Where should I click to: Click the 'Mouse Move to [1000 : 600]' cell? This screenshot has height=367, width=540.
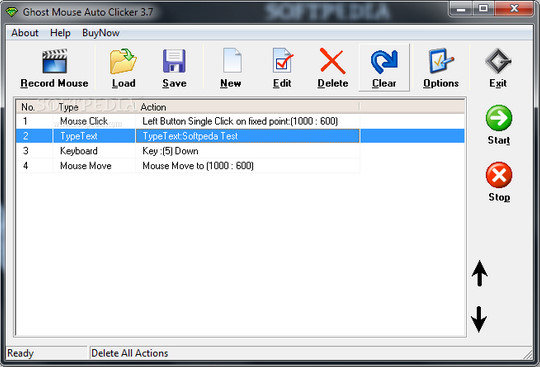tap(247, 166)
